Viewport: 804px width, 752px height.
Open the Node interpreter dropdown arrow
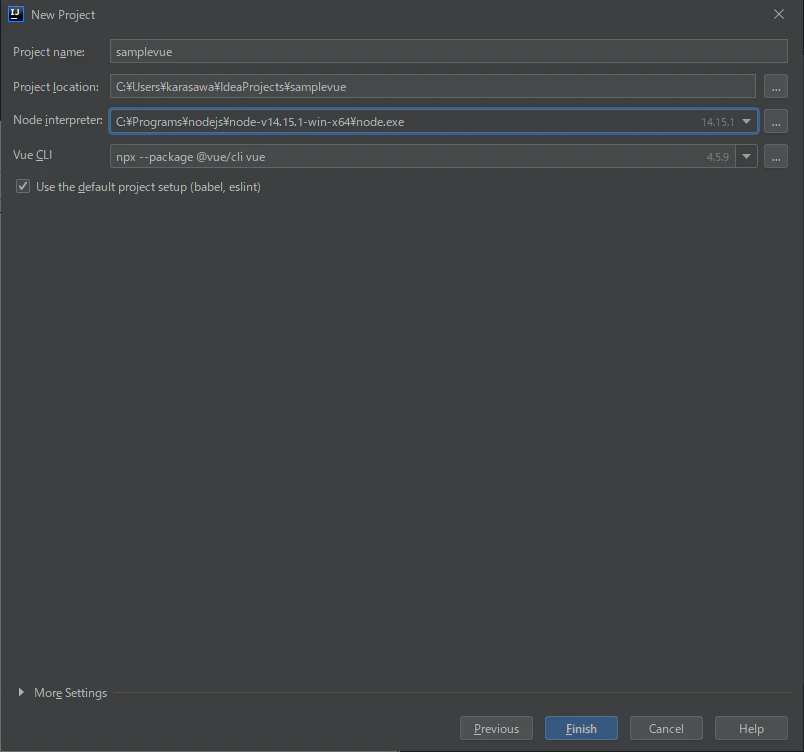click(747, 121)
